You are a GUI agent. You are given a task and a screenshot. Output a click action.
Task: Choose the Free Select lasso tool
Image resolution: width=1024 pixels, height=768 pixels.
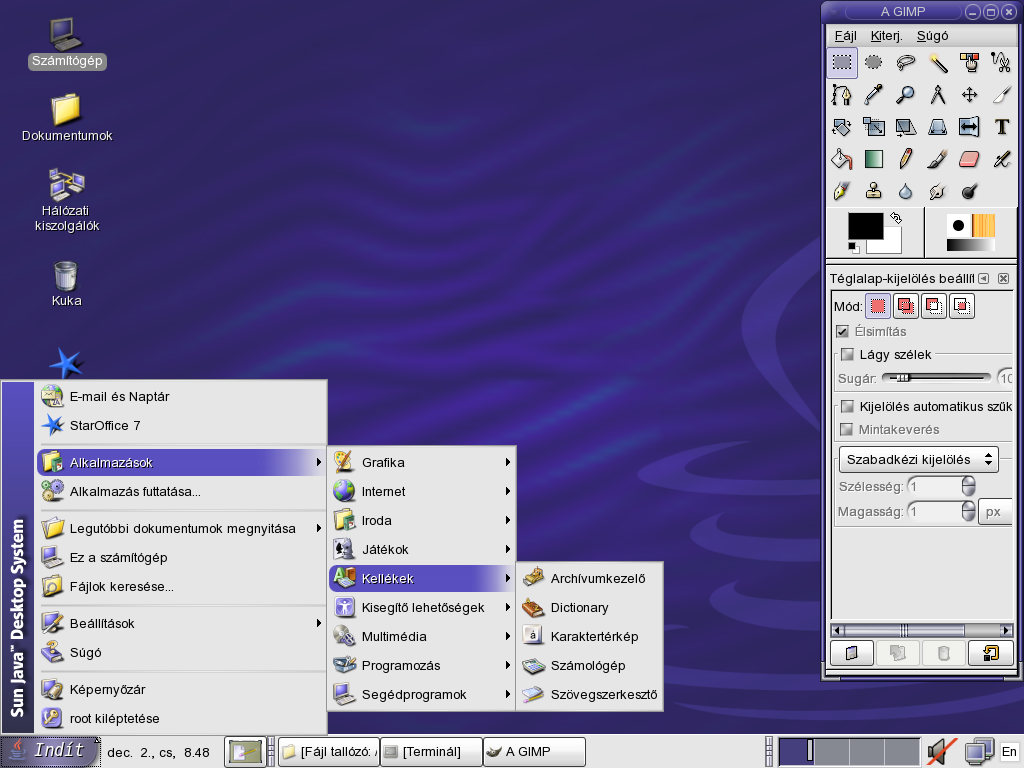point(906,63)
